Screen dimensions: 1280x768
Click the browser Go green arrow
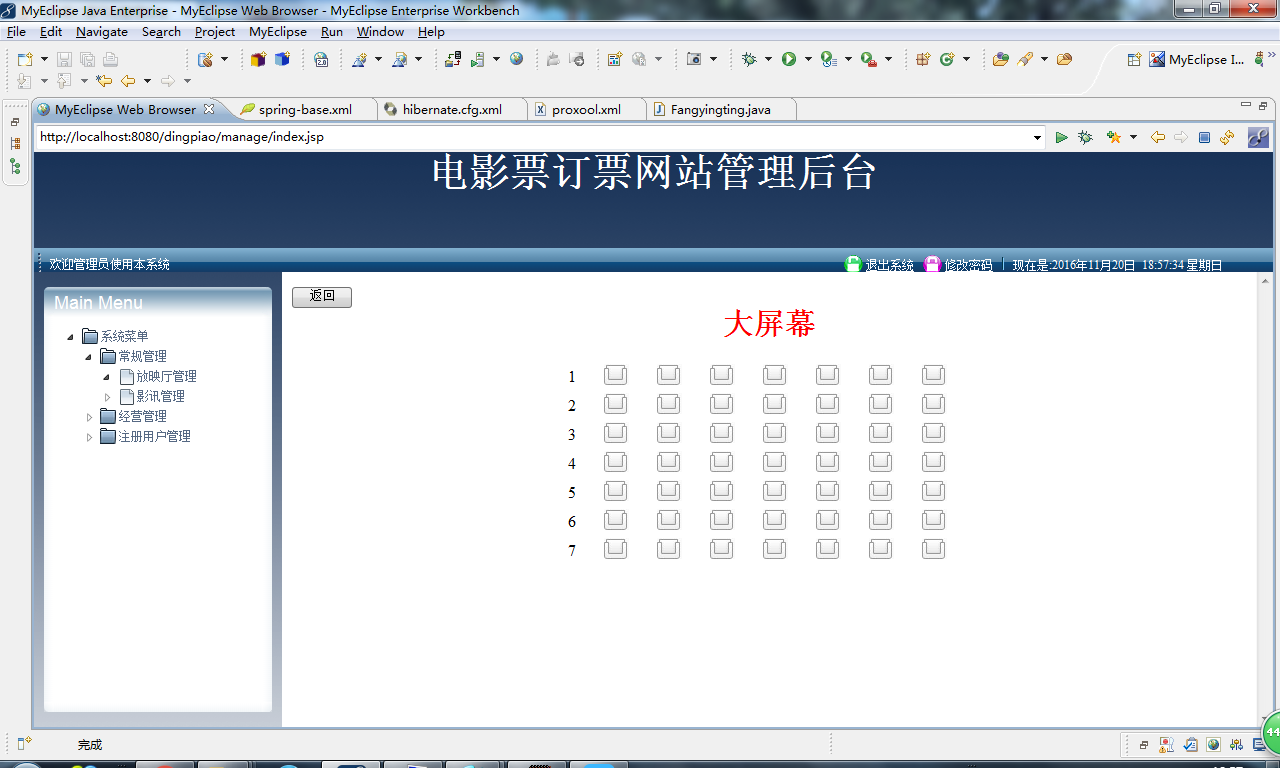coord(1062,137)
